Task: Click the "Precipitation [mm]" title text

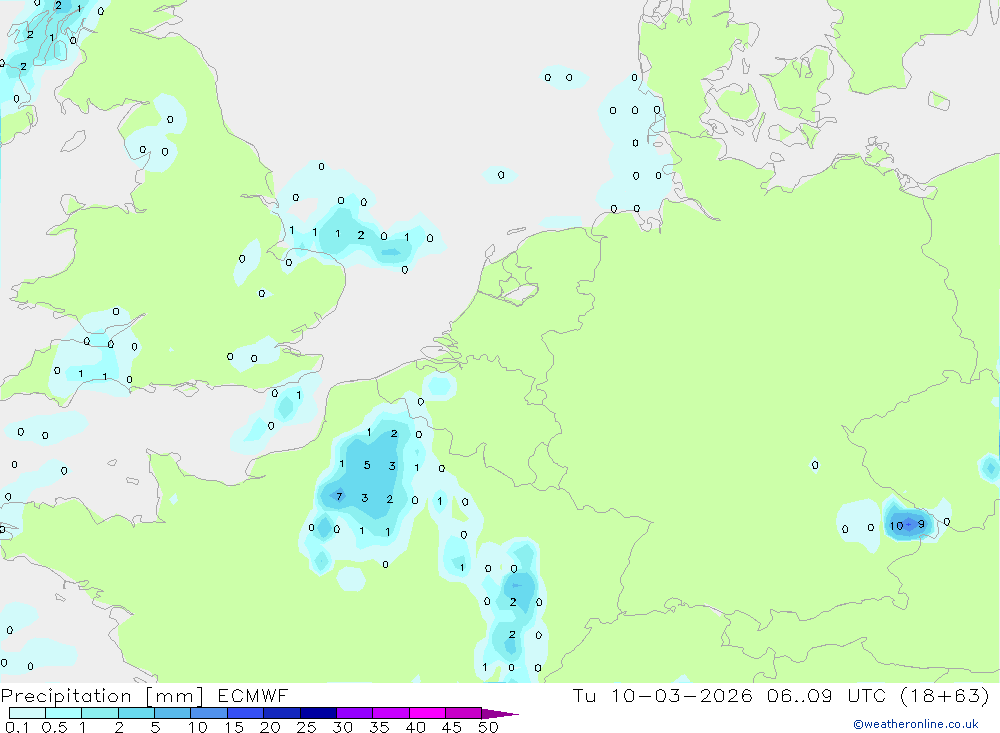Action: (x=102, y=695)
